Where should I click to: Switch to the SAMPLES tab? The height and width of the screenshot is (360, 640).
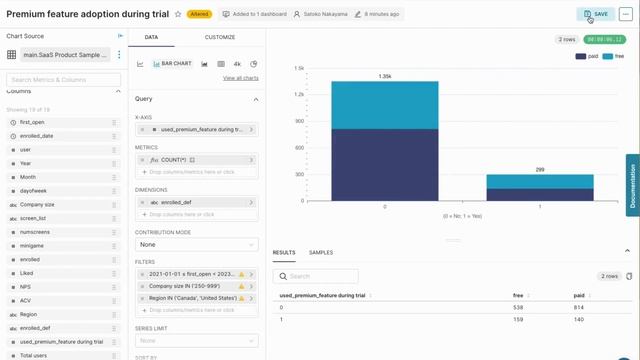(321, 253)
